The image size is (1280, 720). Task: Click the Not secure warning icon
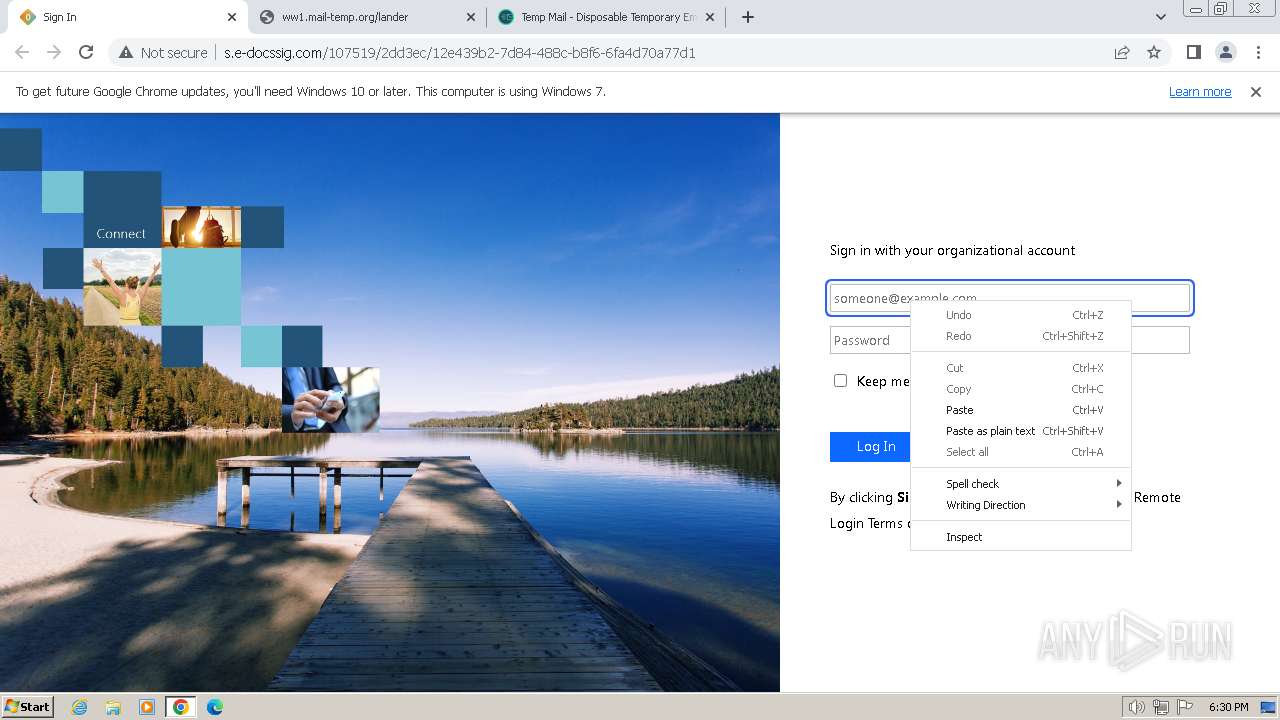(126, 52)
